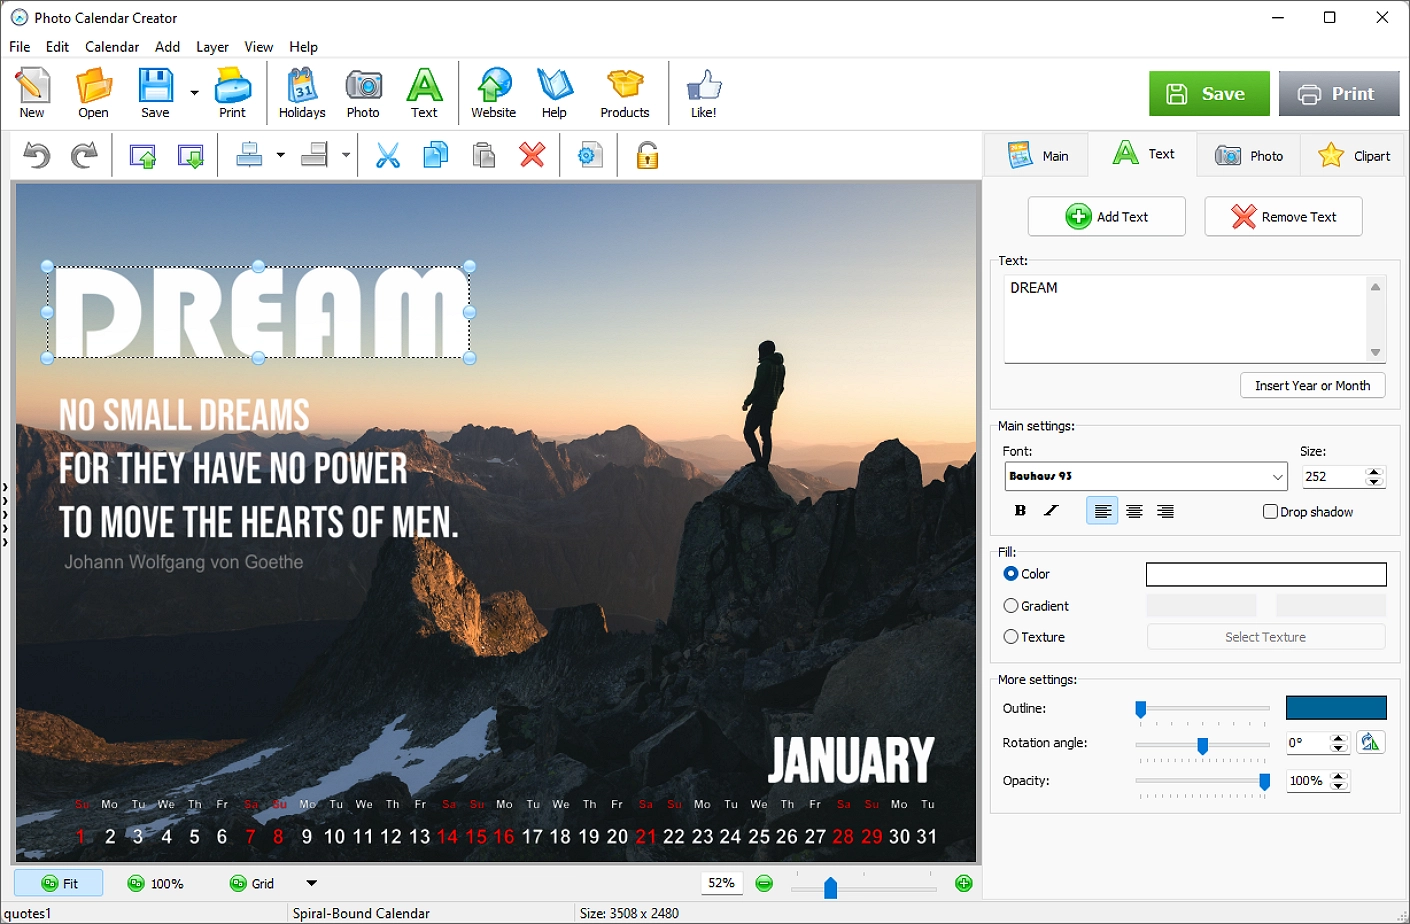This screenshot has width=1410, height=924.
Task: Switch to the Clipart tab
Action: pyautogui.click(x=1356, y=156)
